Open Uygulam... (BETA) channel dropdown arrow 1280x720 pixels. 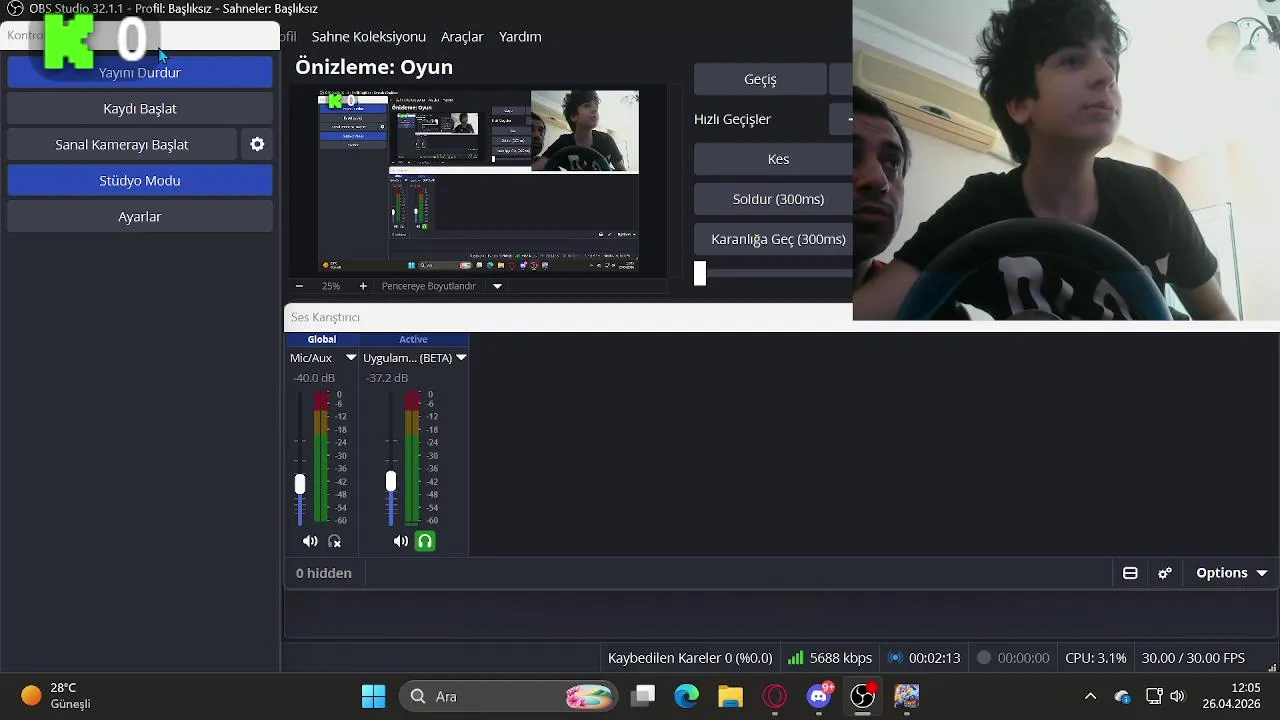tap(461, 357)
